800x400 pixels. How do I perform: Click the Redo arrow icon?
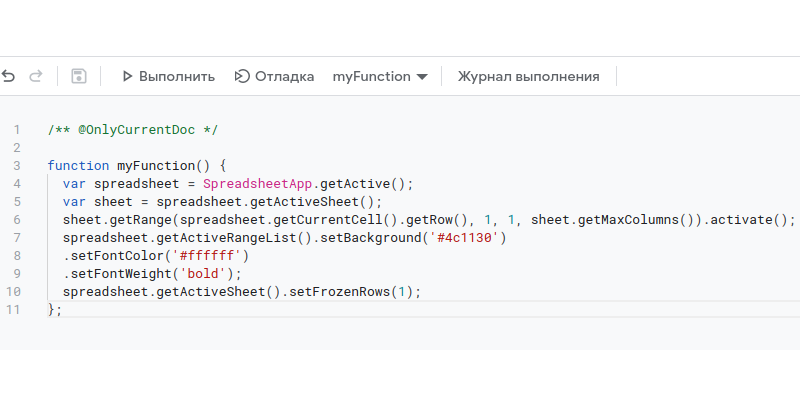(36, 76)
